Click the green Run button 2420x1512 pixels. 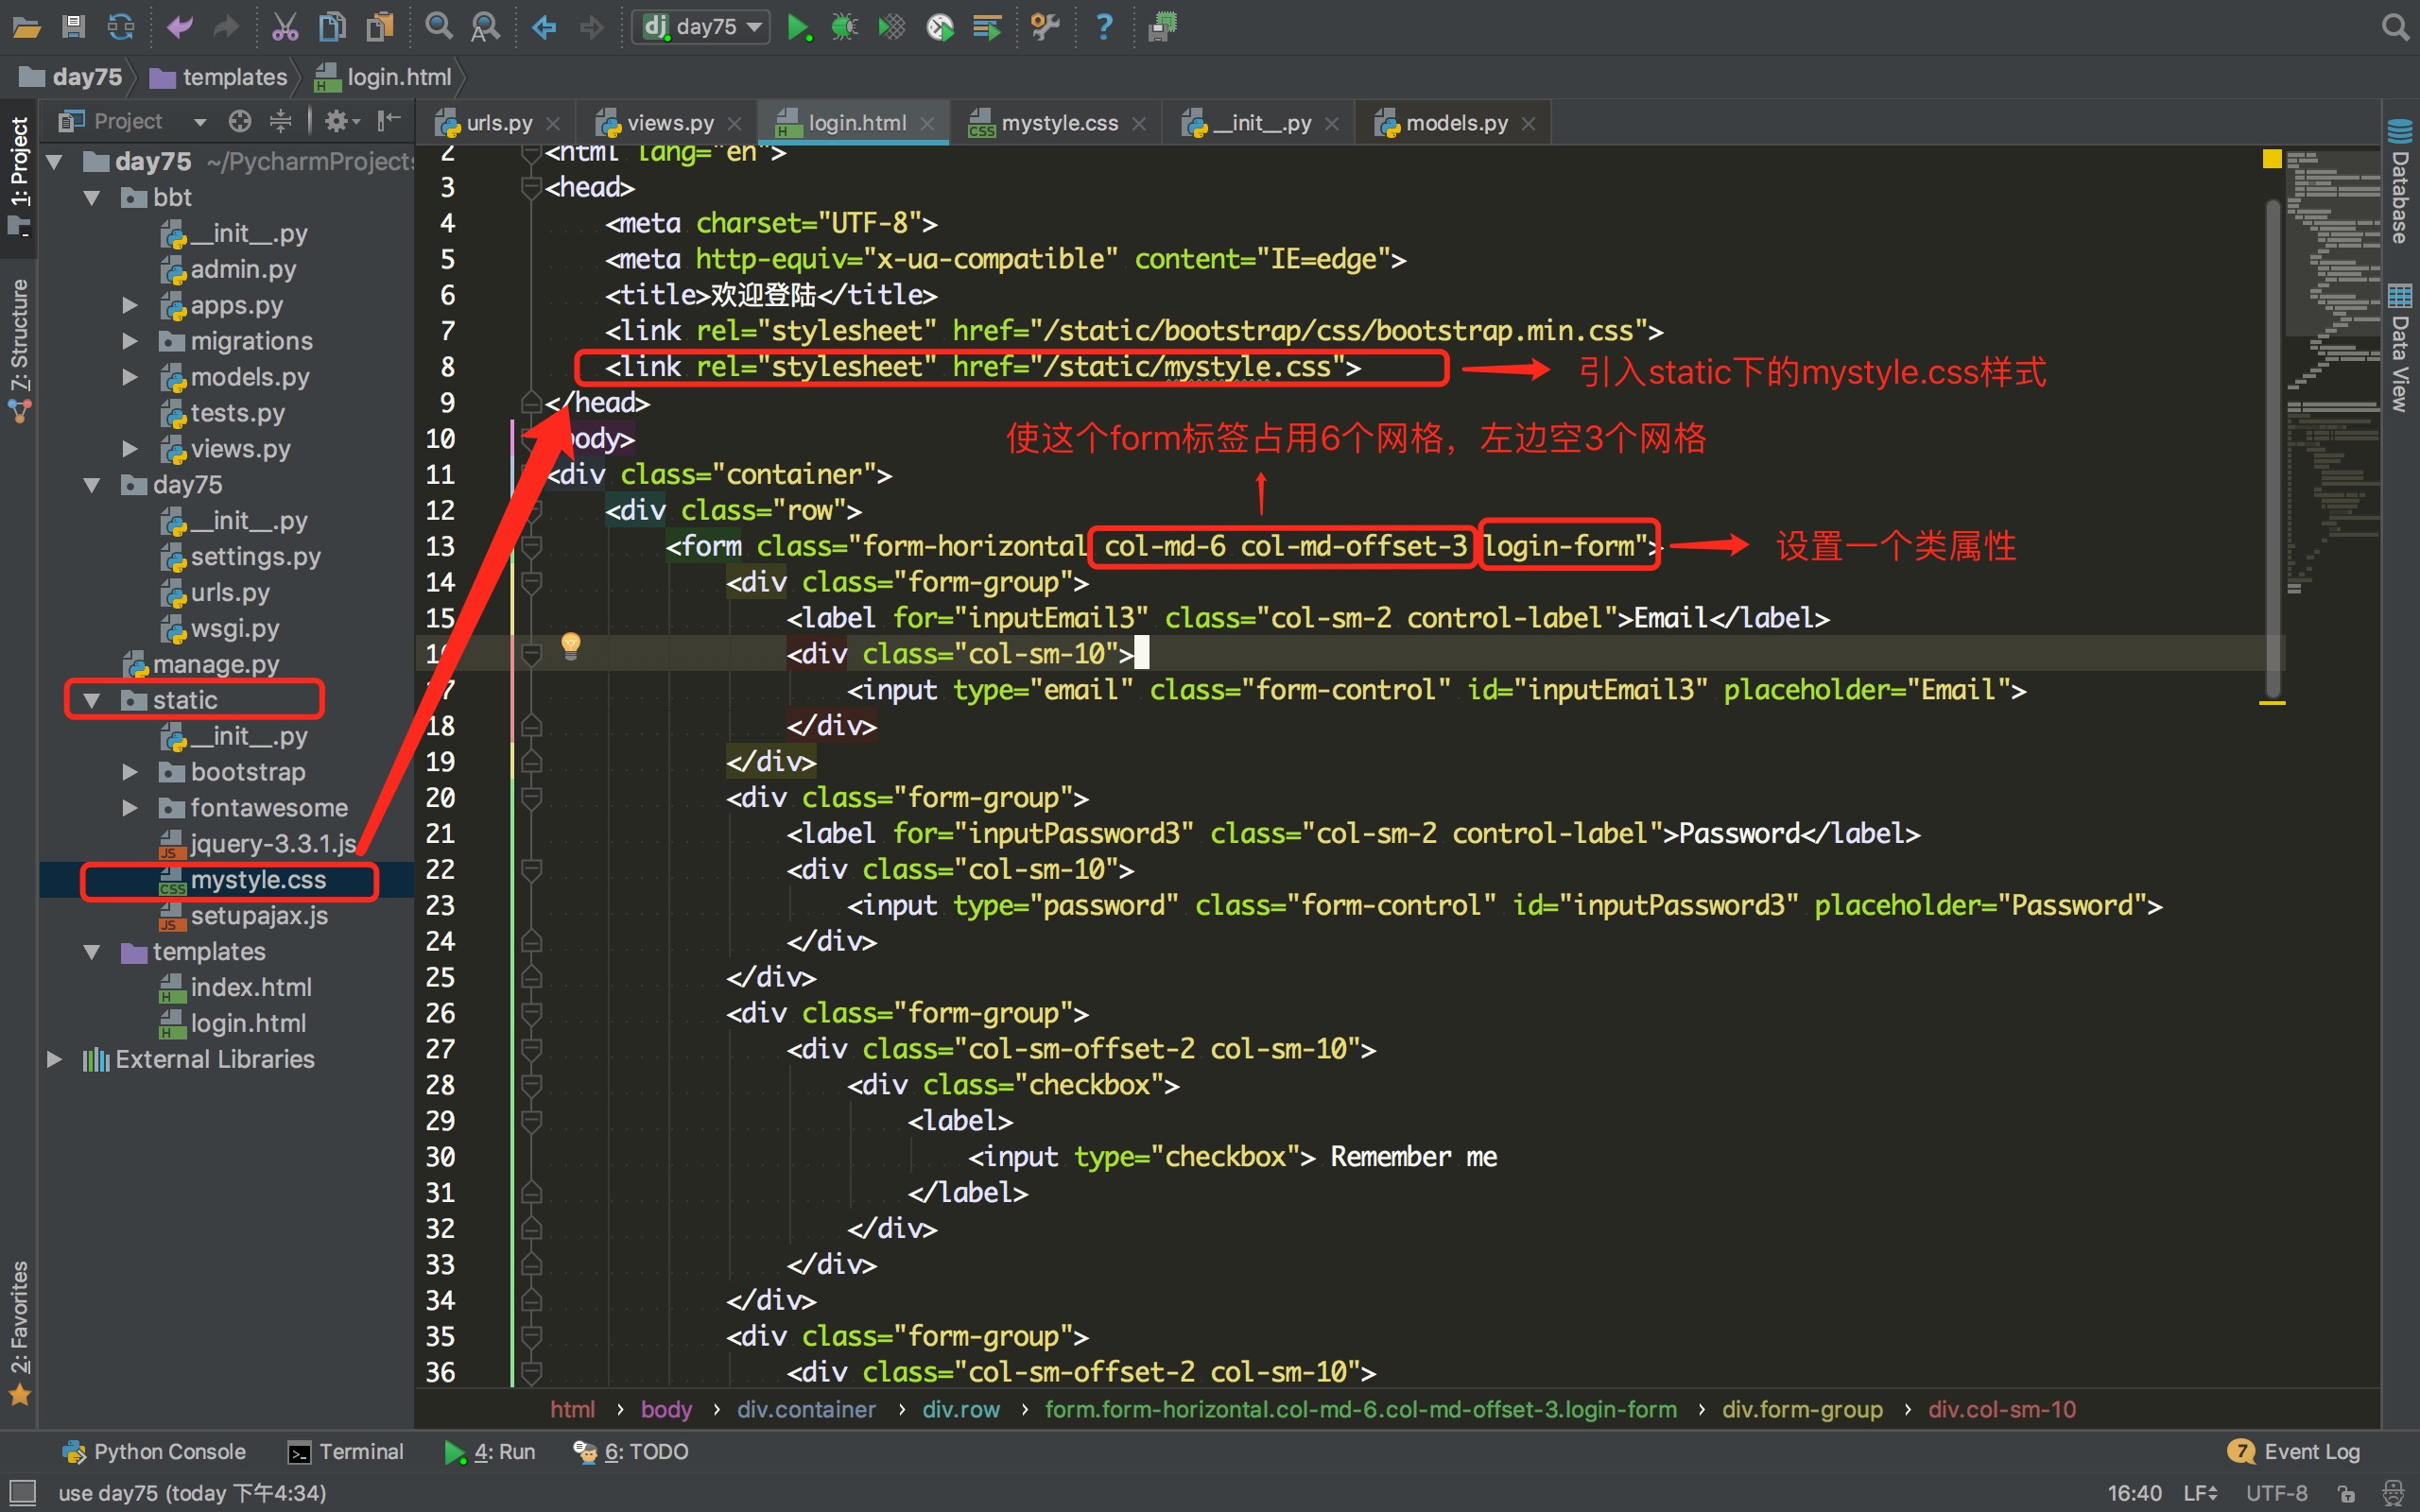tap(797, 27)
